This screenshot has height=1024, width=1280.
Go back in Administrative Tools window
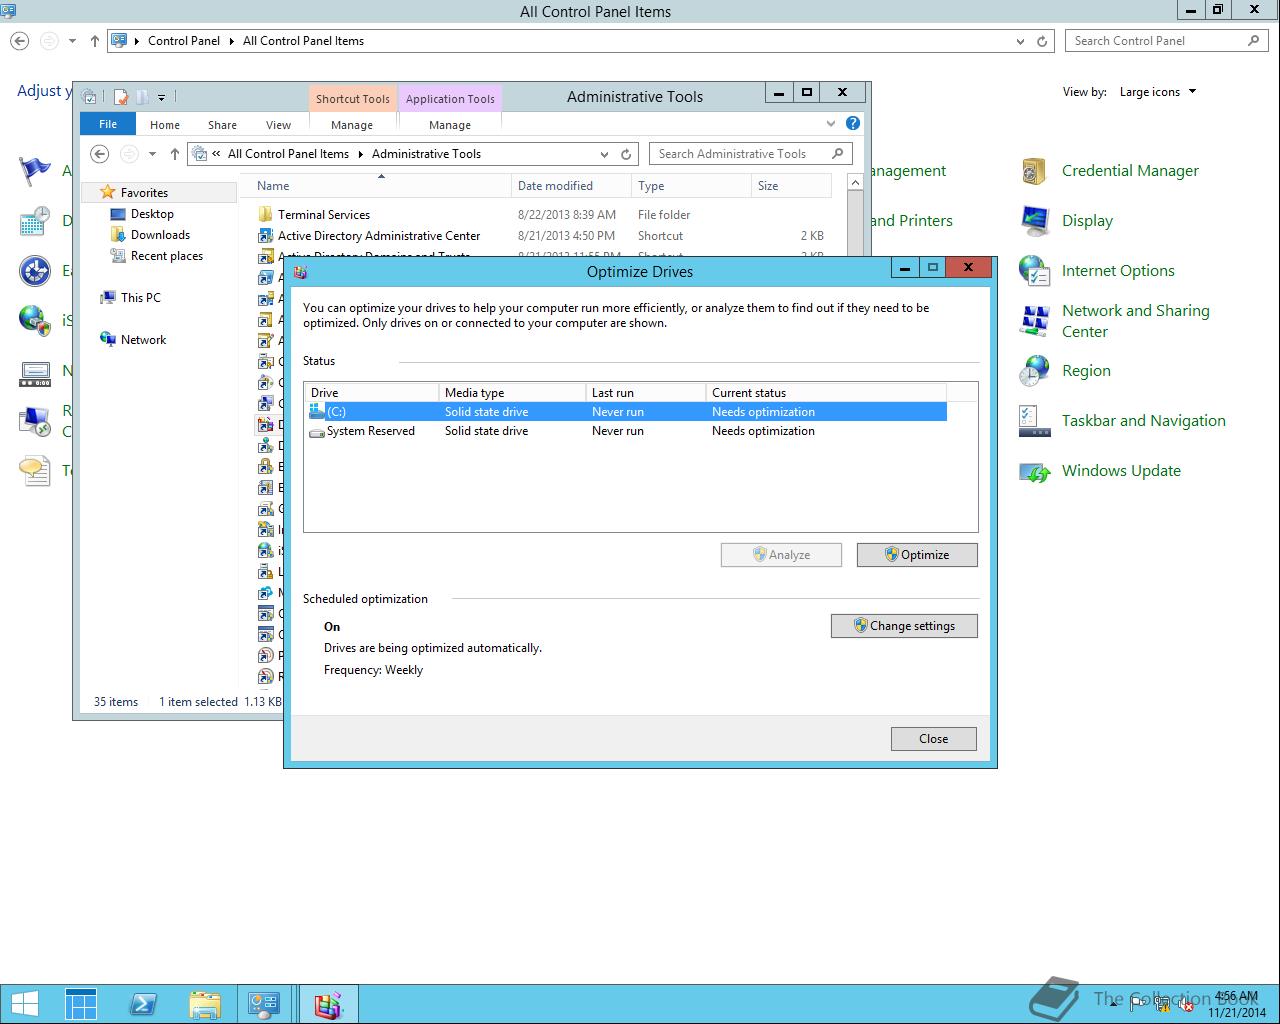pyautogui.click(x=99, y=154)
